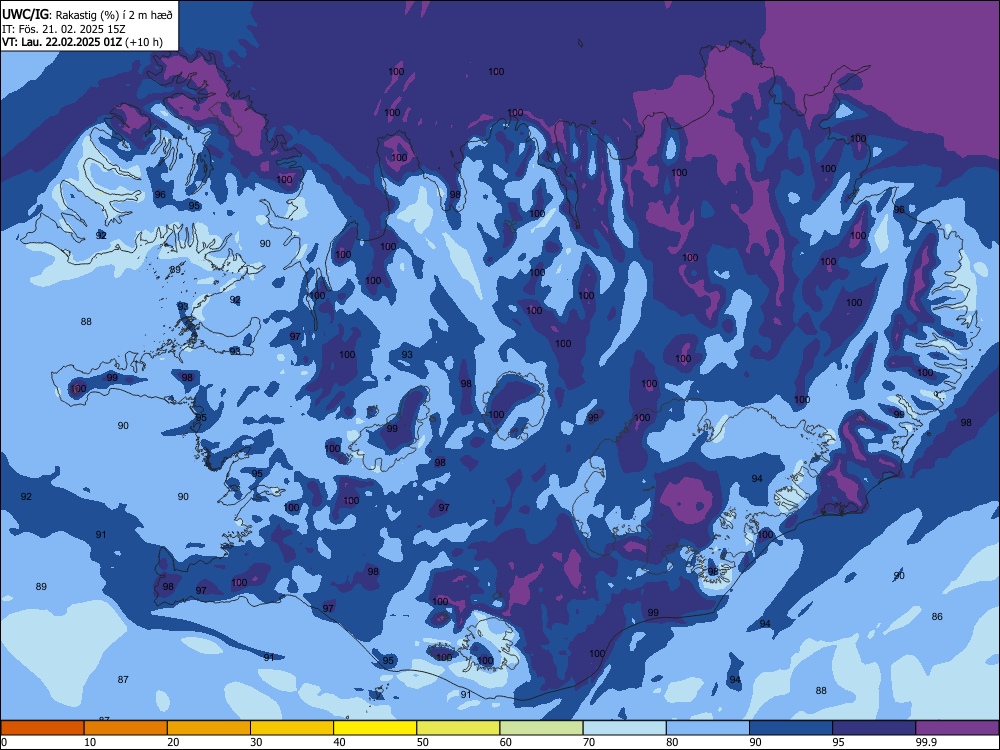
Task: Click the 90–95 dark blue legend swatch
Action: coord(791,728)
